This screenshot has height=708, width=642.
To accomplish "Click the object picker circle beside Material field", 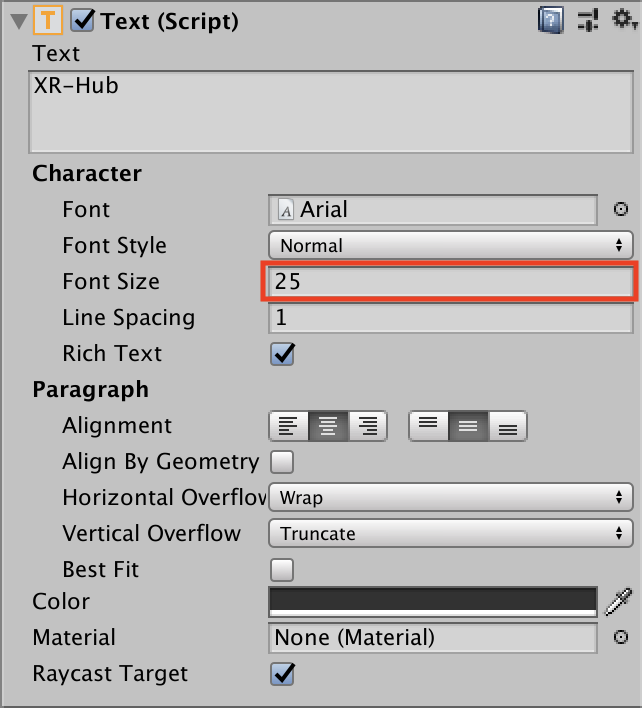I will pos(621,638).
